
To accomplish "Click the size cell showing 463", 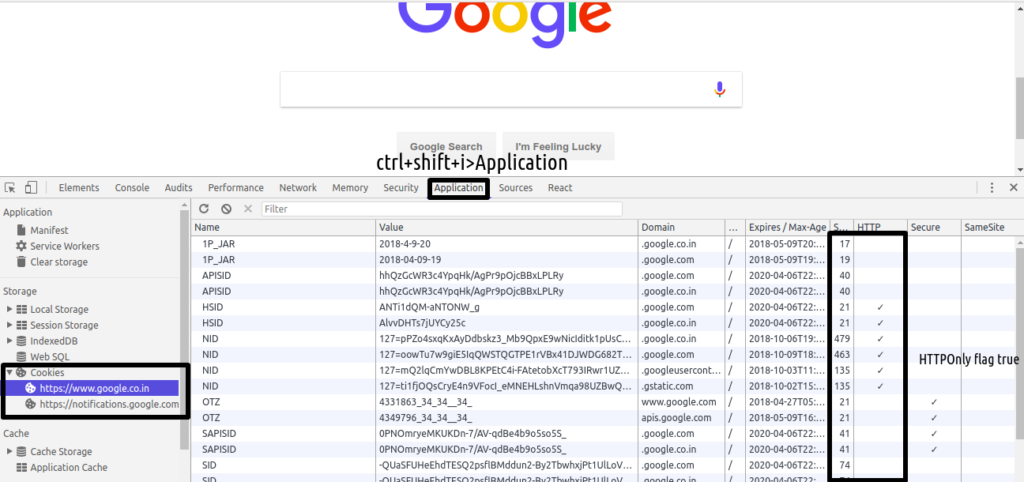I will click(842, 355).
